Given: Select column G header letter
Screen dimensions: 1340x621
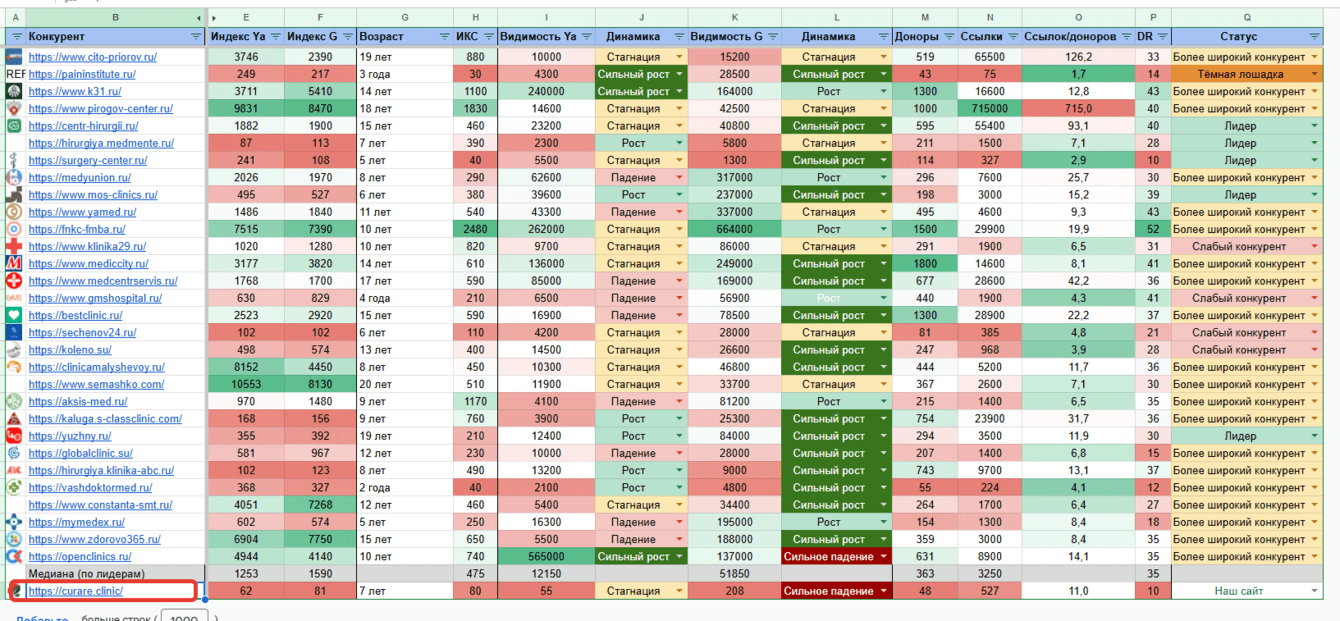Looking at the screenshot, I should (x=404, y=18).
